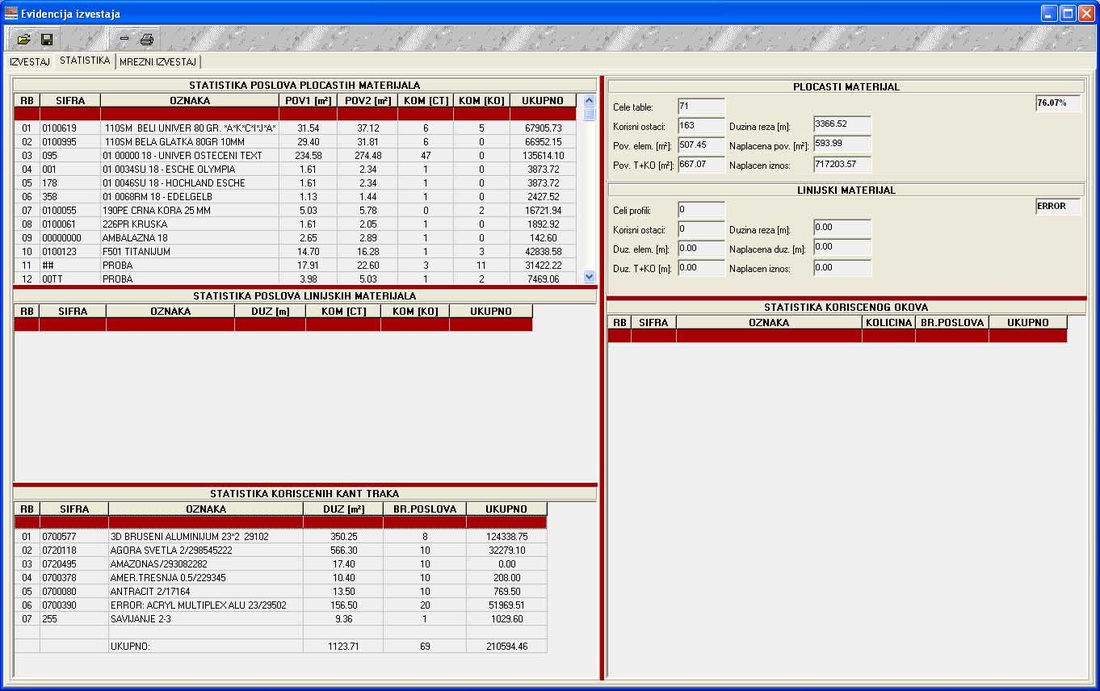Screen dimensions: 1100x691
Task: Select the Duzina reza field showing 3366.52
Action: (x=841, y=125)
